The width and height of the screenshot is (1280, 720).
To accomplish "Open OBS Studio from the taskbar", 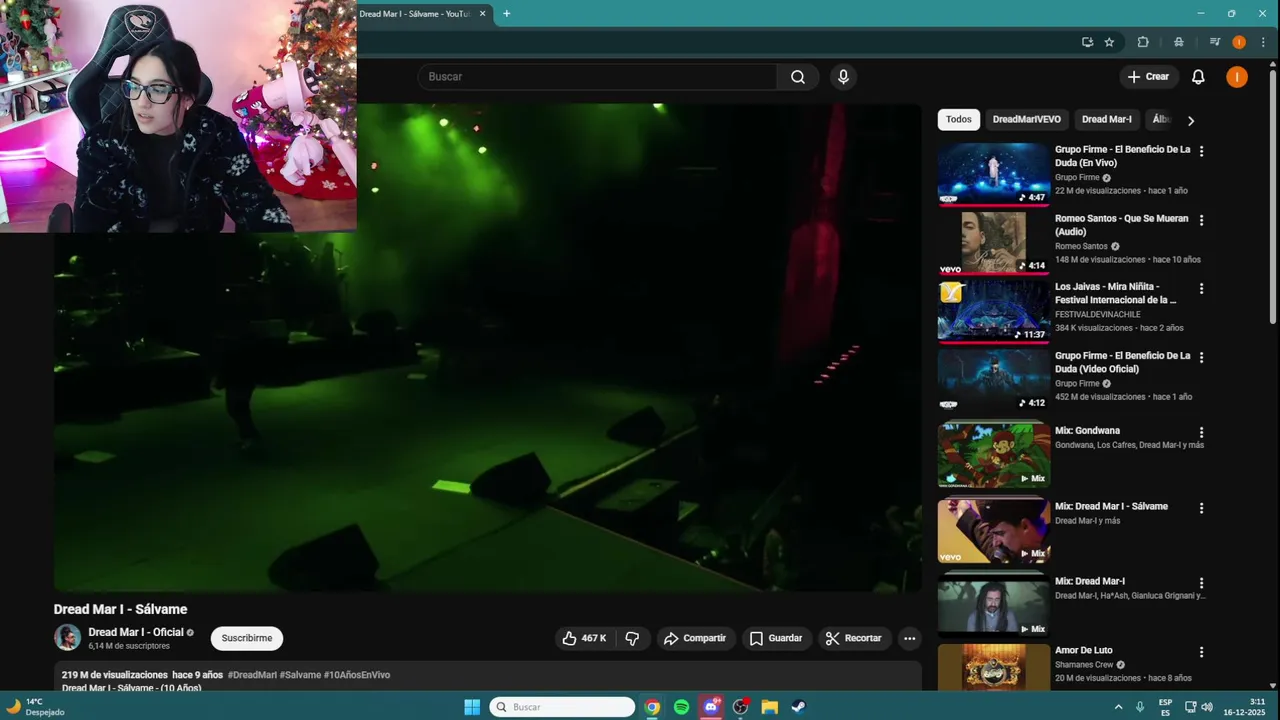I will [740, 707].
